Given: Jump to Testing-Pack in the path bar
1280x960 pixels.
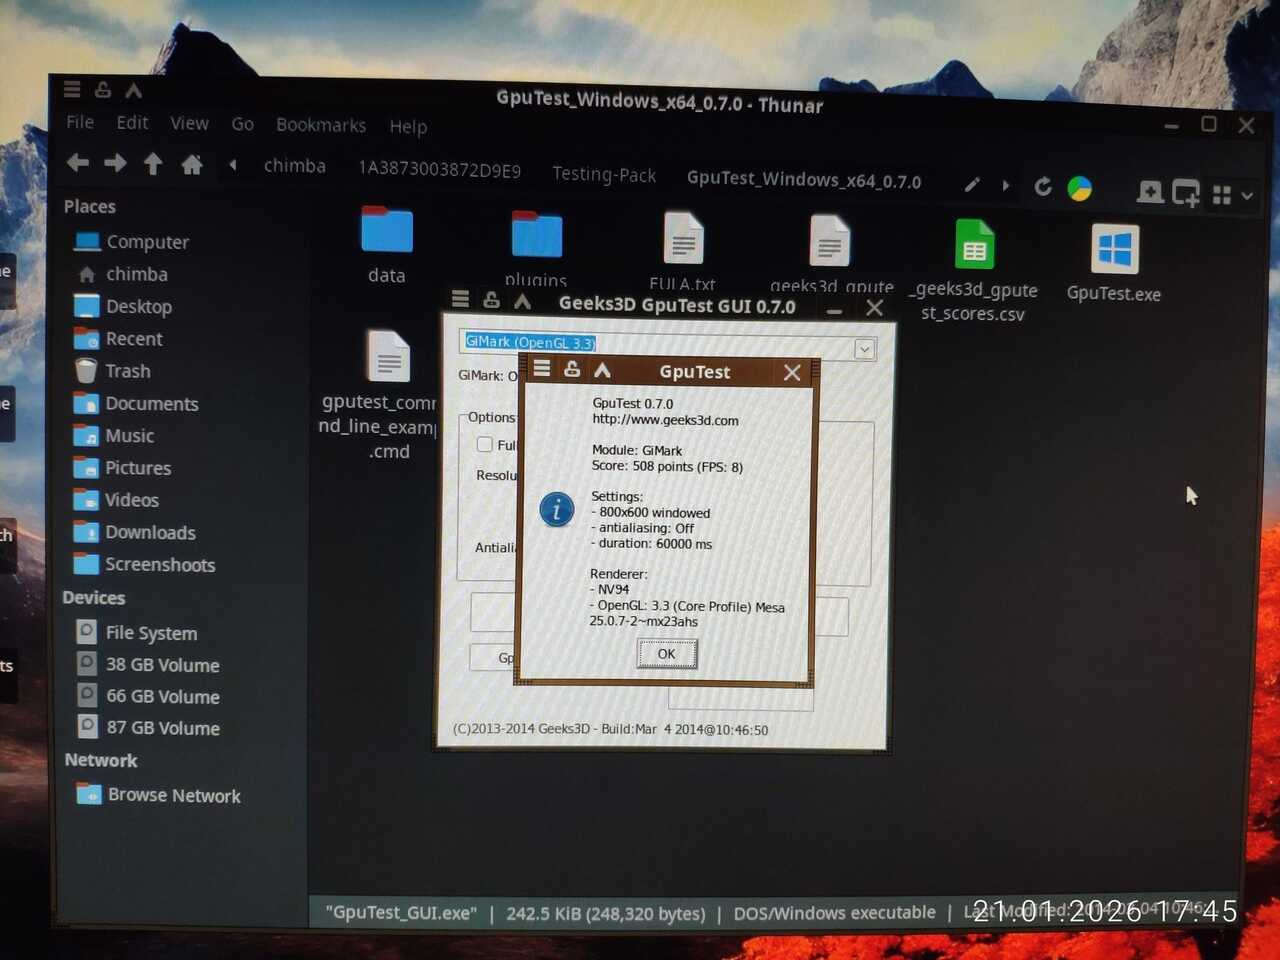Looking at the screenshot, I should pos(604,174).
